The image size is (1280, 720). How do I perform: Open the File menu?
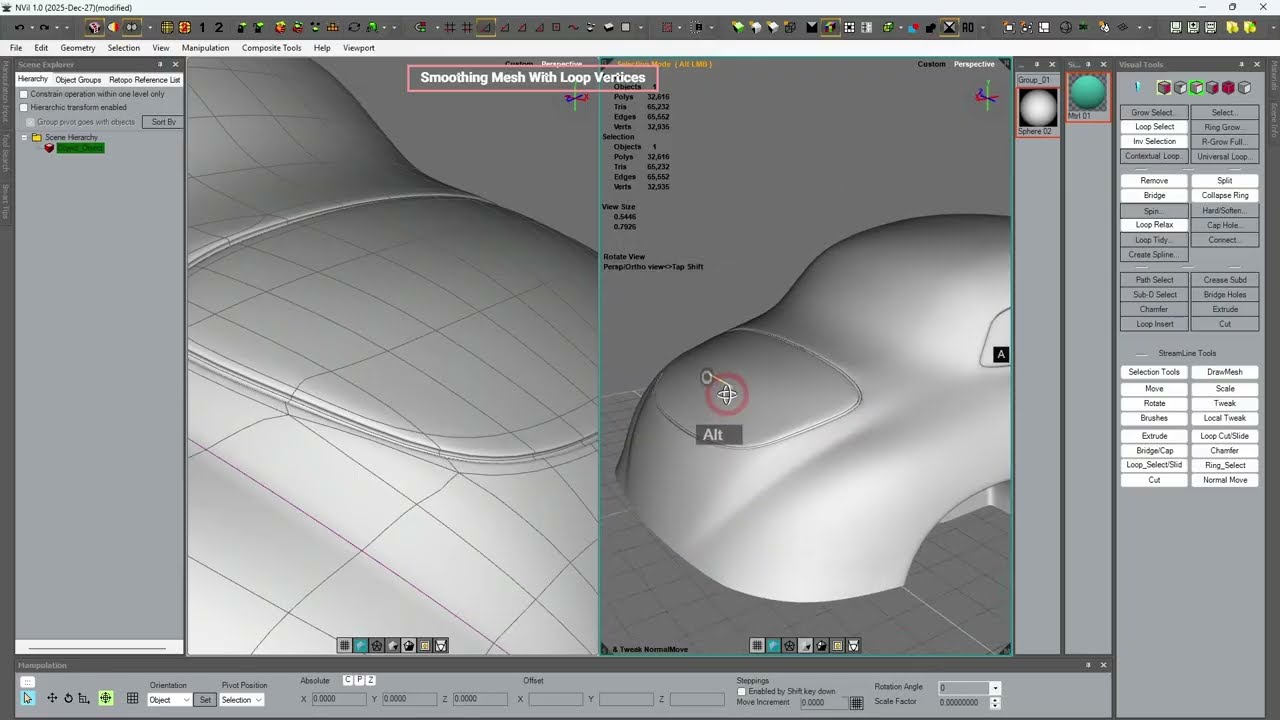(16, 48)
